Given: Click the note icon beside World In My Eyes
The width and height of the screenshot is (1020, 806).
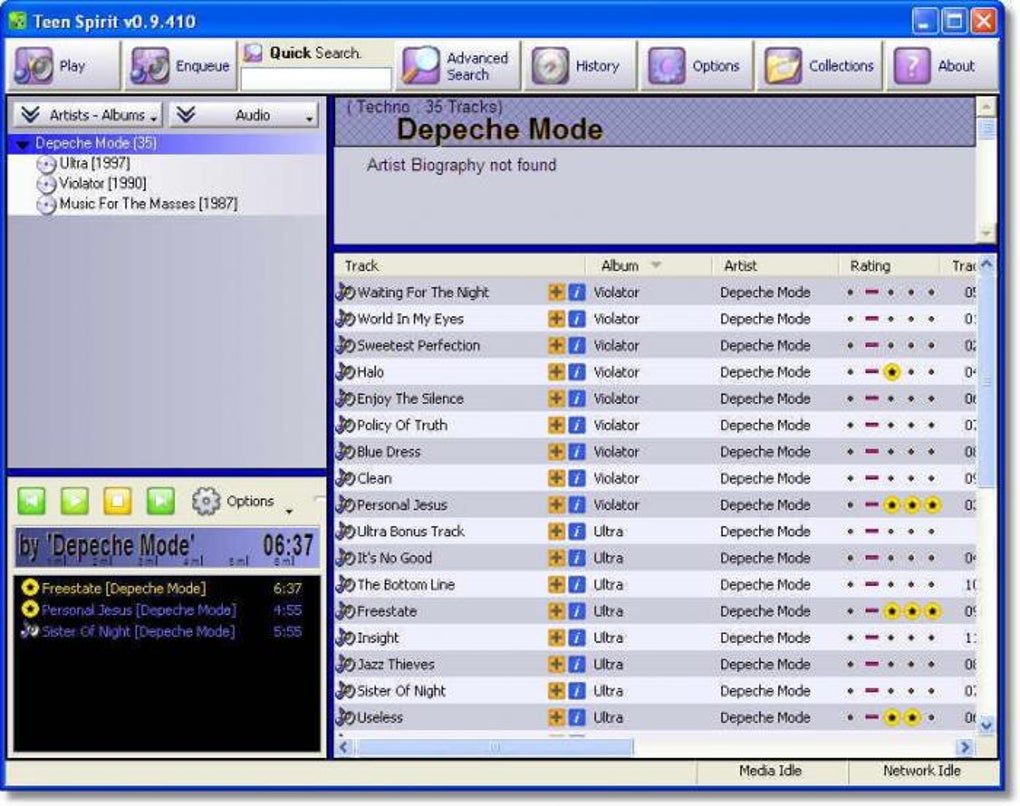Looking at the screenshot, I should [345, 319].
